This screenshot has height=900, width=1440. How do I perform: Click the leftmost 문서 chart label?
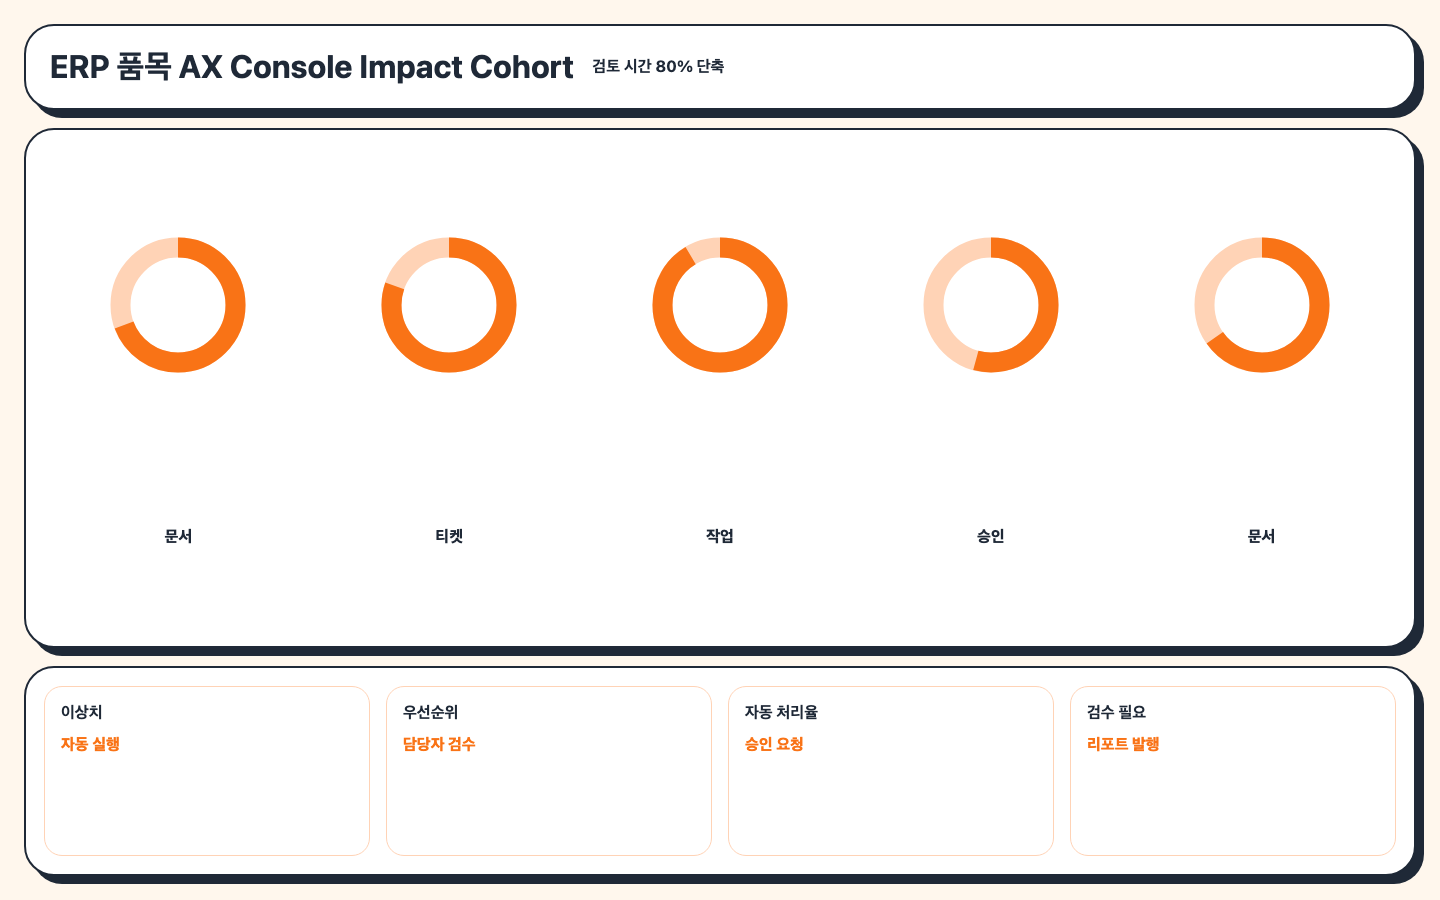click(178, 536)
